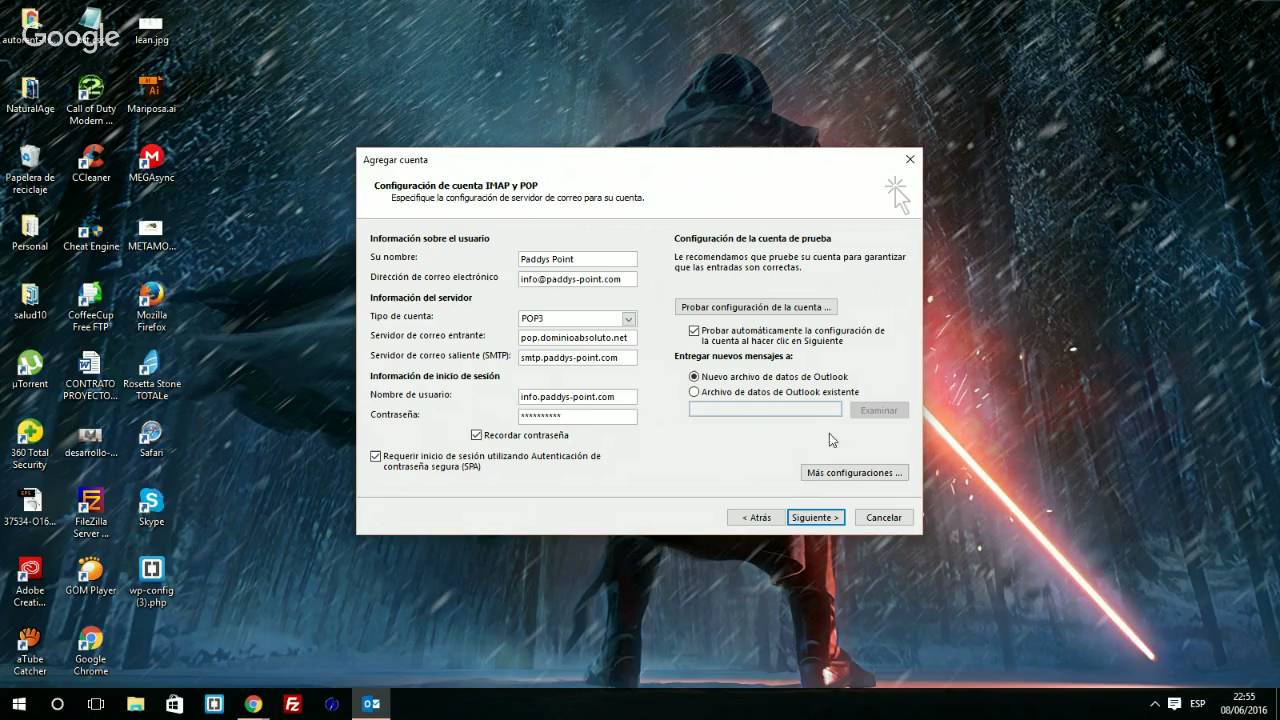Click the Dirección de correo electrónico field
This screenshot has height=720, width=1280.
click(x=577, y=279)
